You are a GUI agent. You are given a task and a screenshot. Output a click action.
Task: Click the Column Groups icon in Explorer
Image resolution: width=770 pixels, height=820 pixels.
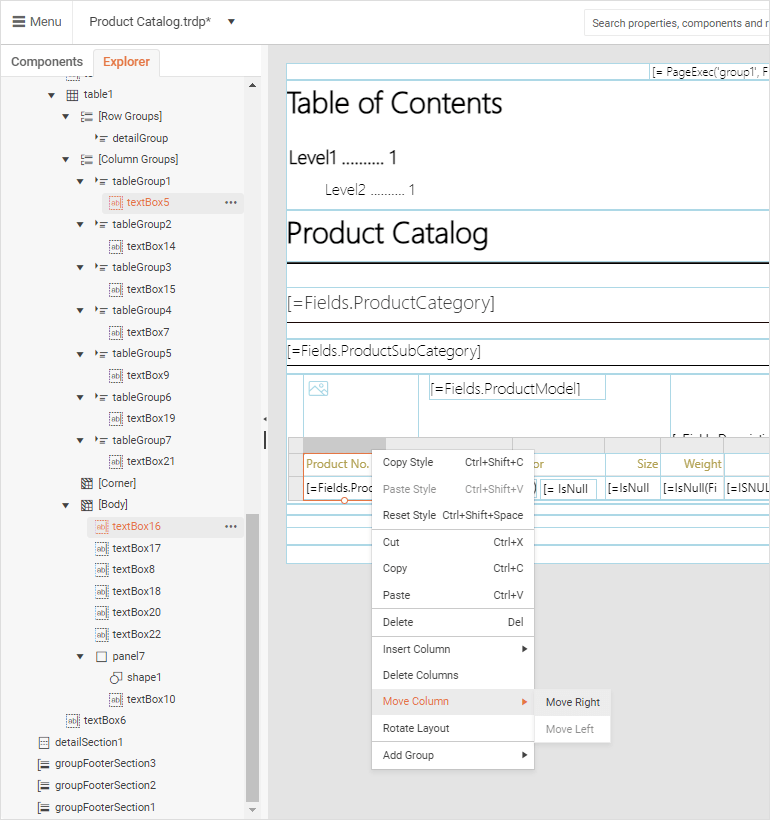(87, 160)
